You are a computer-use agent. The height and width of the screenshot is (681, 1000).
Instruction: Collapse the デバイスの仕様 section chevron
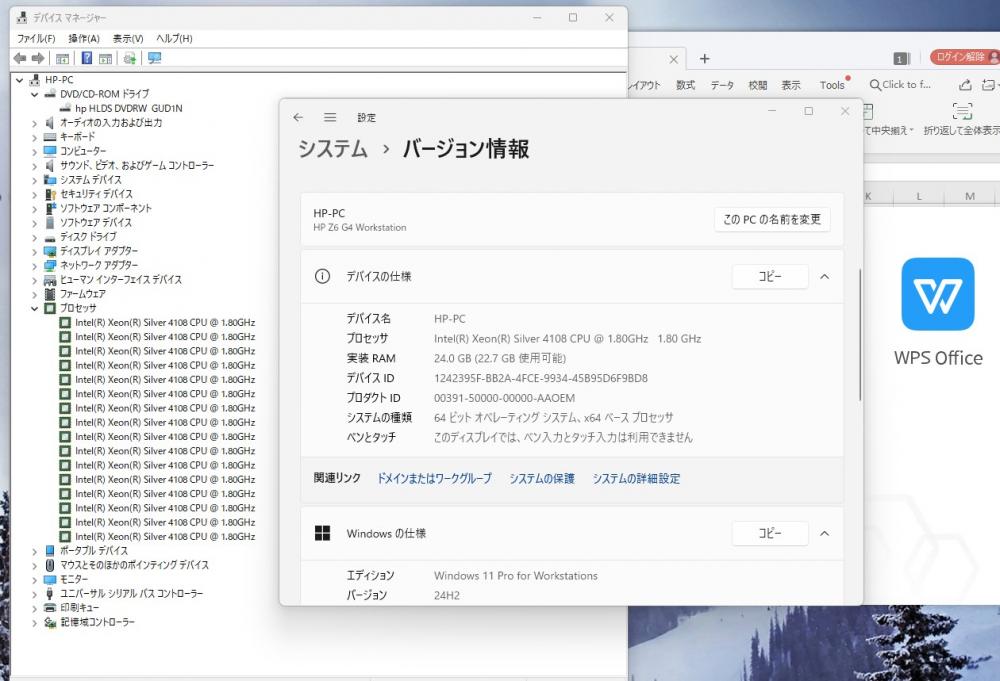coord(824,277)
